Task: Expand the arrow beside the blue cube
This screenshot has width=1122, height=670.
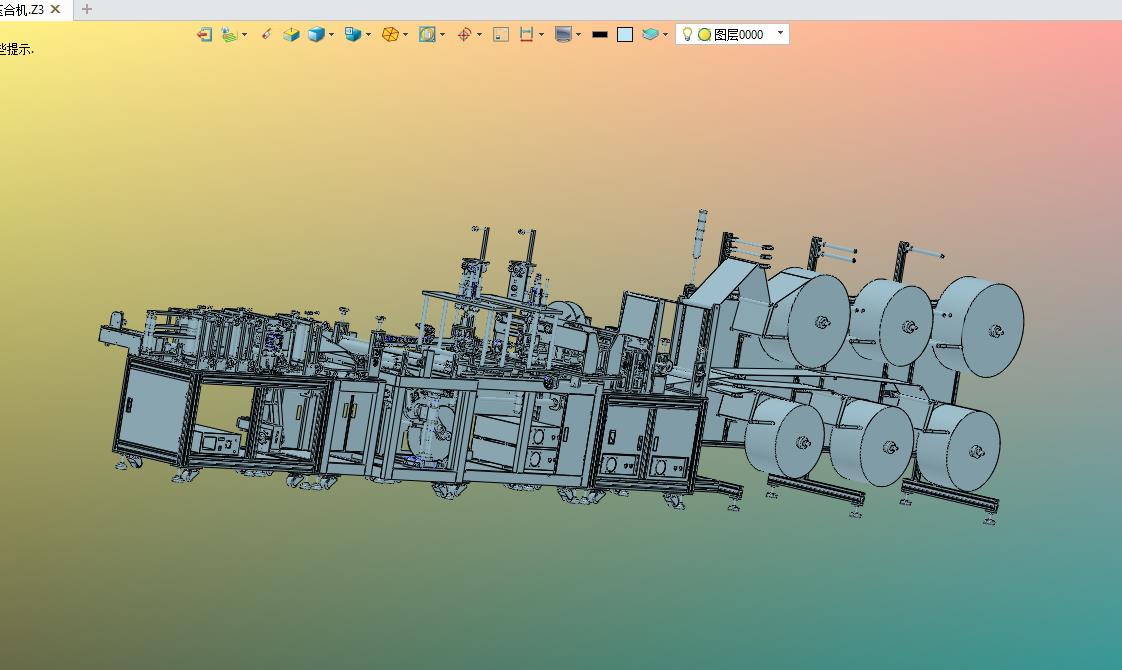Action: click(x=332, y=35)
